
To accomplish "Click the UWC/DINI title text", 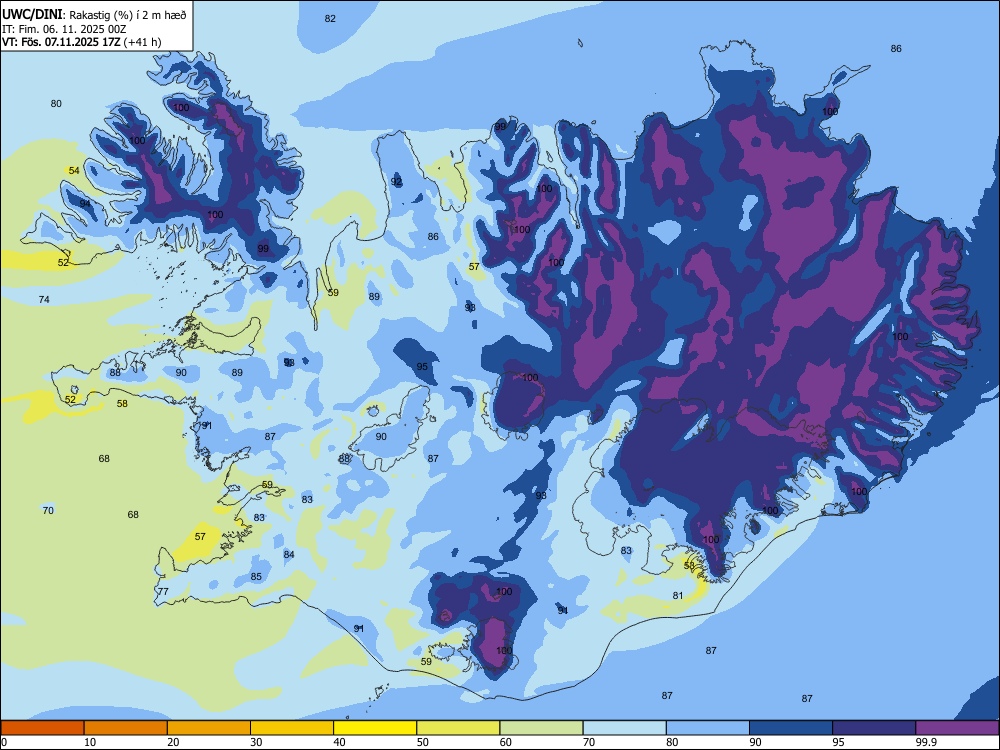I will click(x=32, y=14).
